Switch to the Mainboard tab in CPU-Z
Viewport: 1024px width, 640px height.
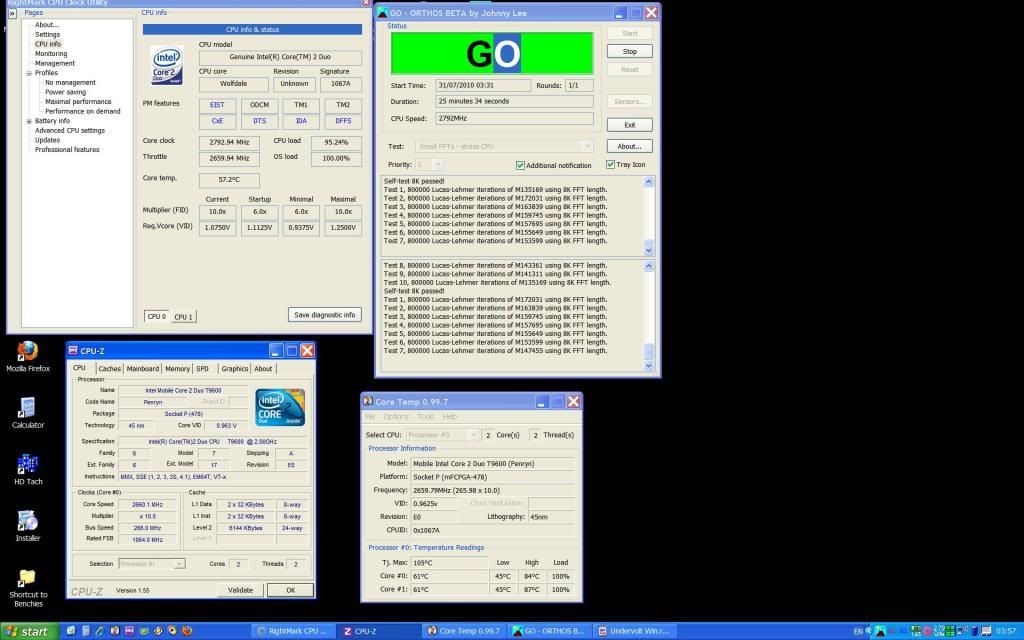142,368
